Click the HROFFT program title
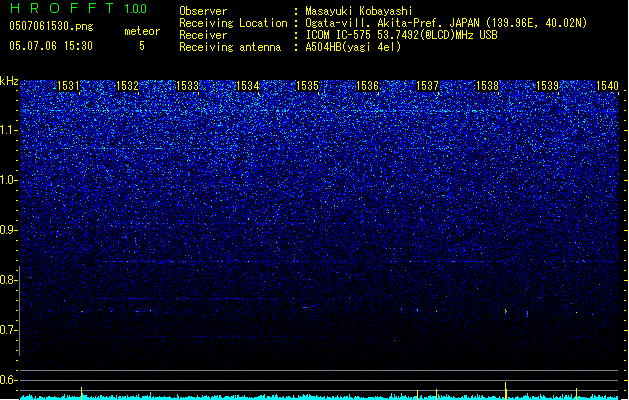This screenshot has height=400, width=629. pos(62,8)
